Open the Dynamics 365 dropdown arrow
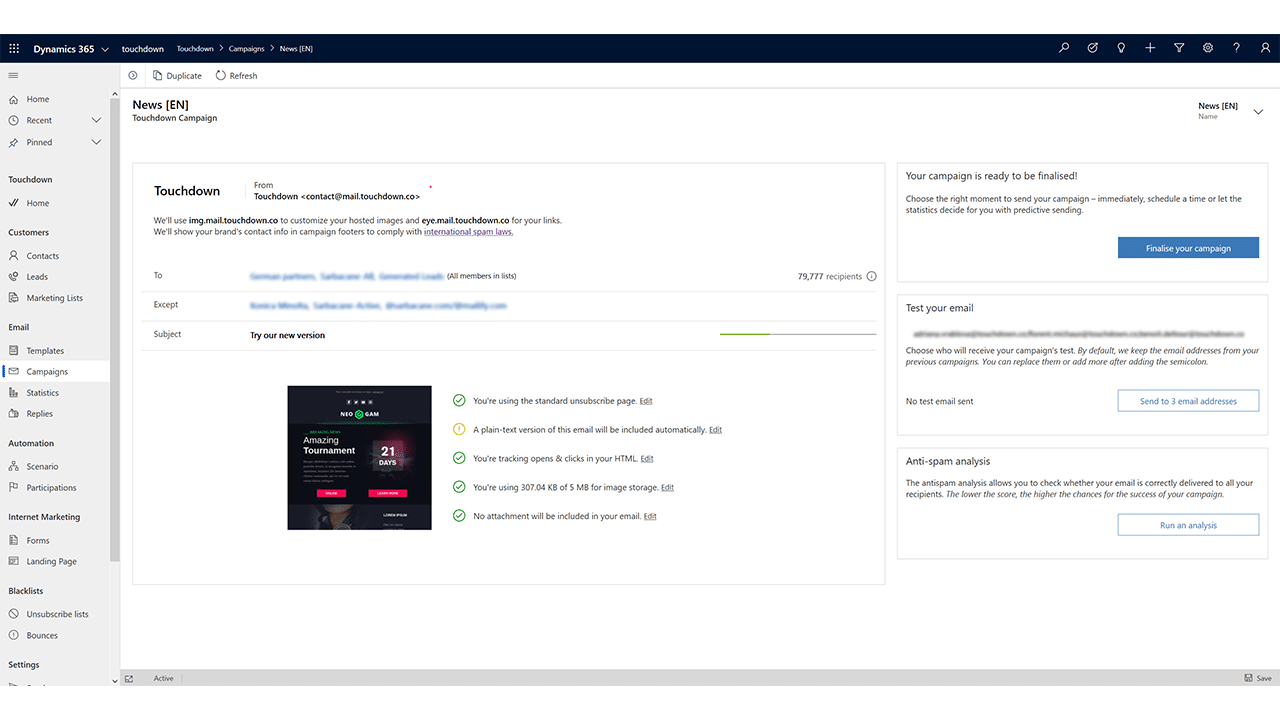Viewport: 1280px width, 720px height. click(x=105, y=49)
